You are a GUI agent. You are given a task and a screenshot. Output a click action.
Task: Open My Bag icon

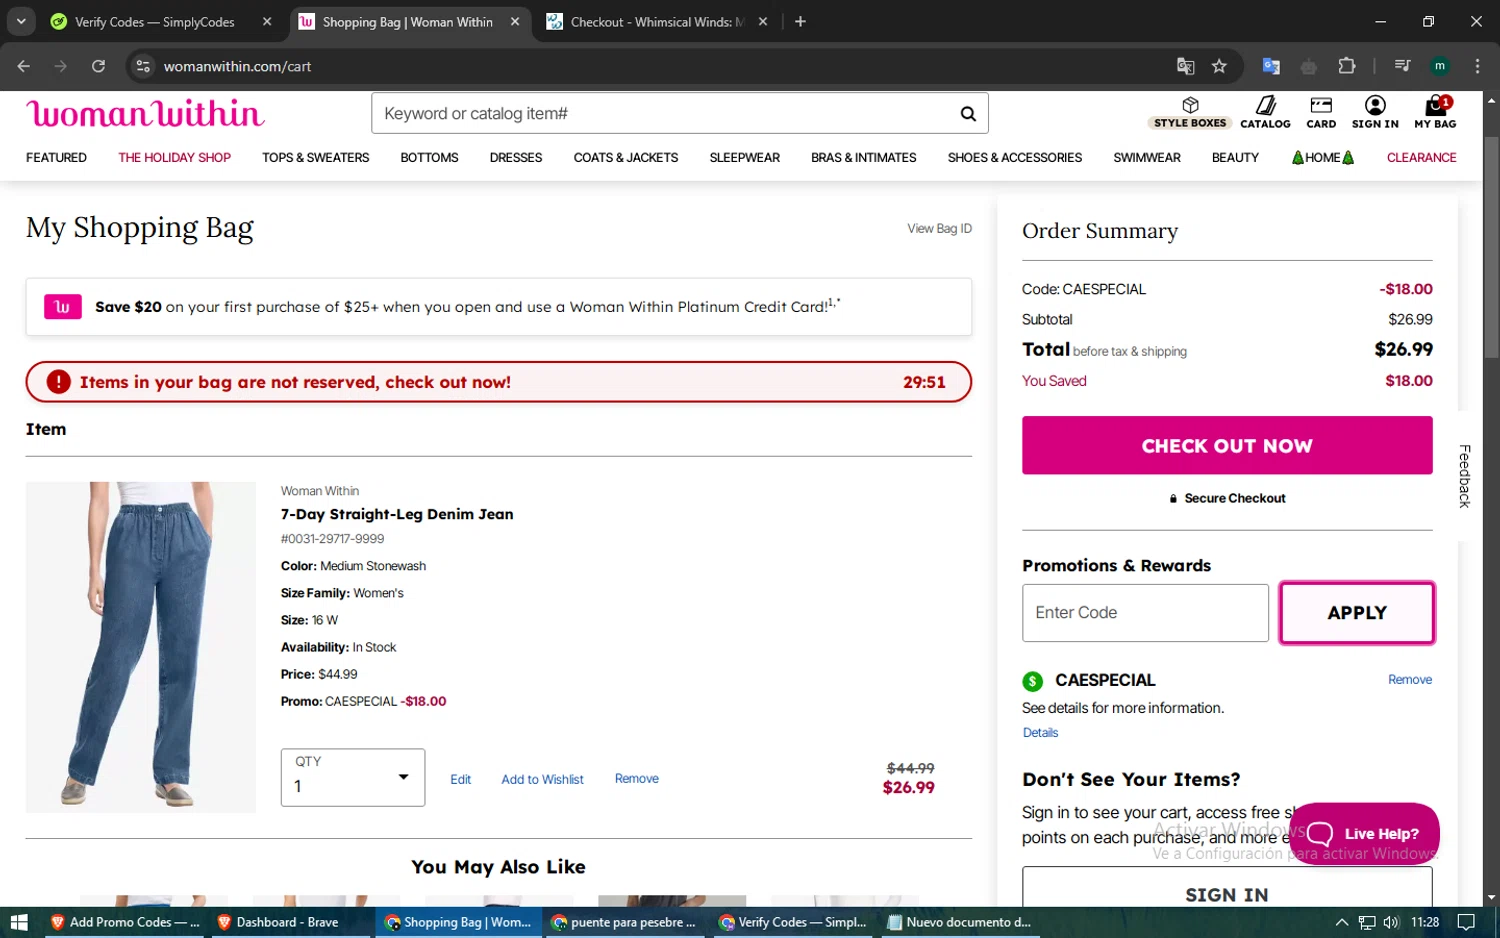(1435, 112)
